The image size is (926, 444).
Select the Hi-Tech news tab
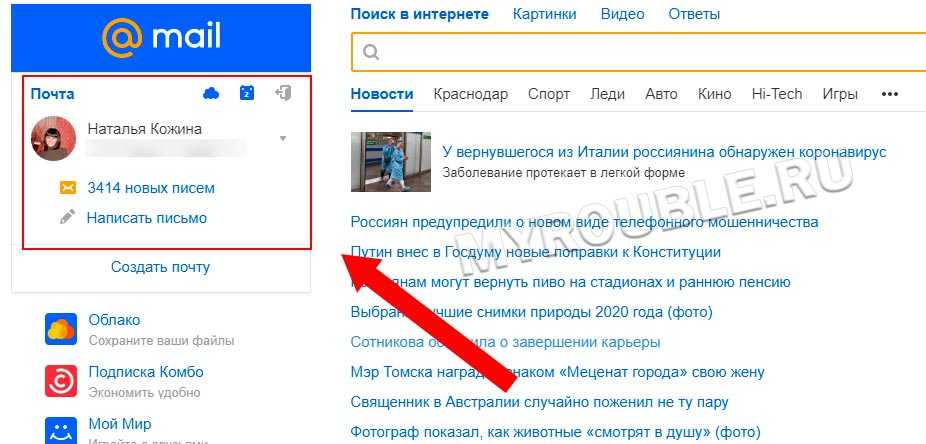[777, 94]
